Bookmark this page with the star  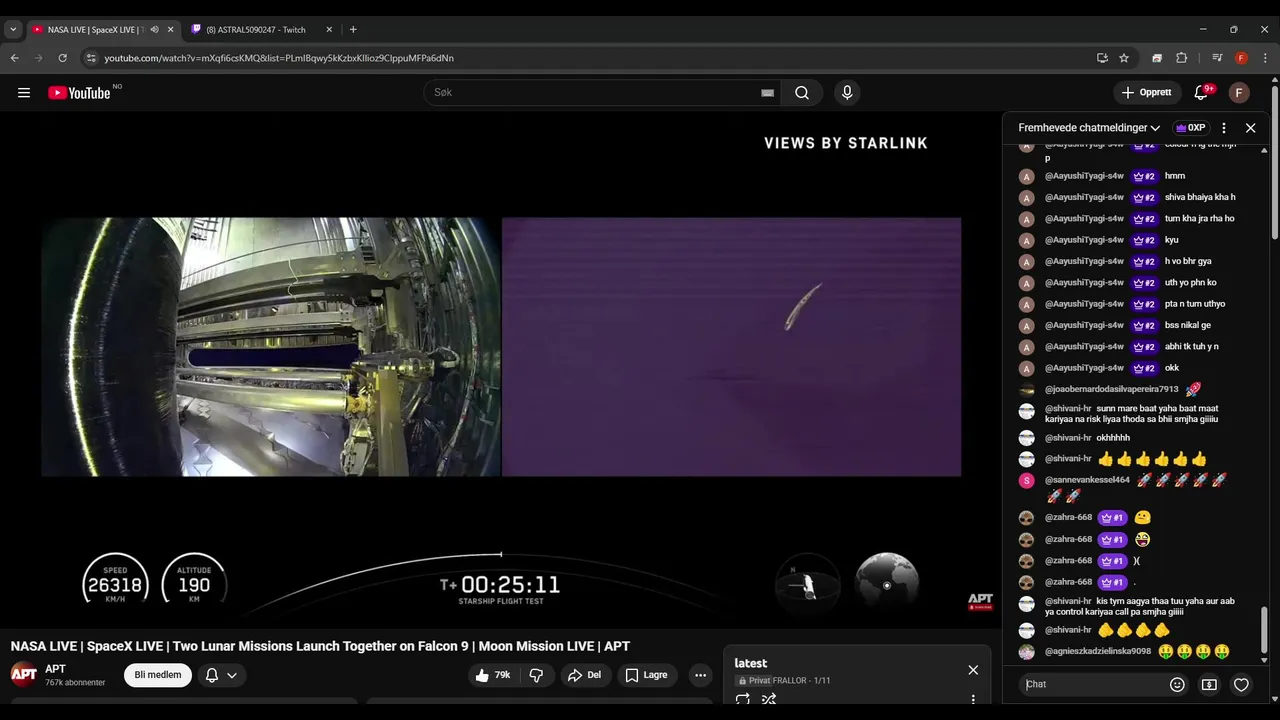pos(1124,58)
